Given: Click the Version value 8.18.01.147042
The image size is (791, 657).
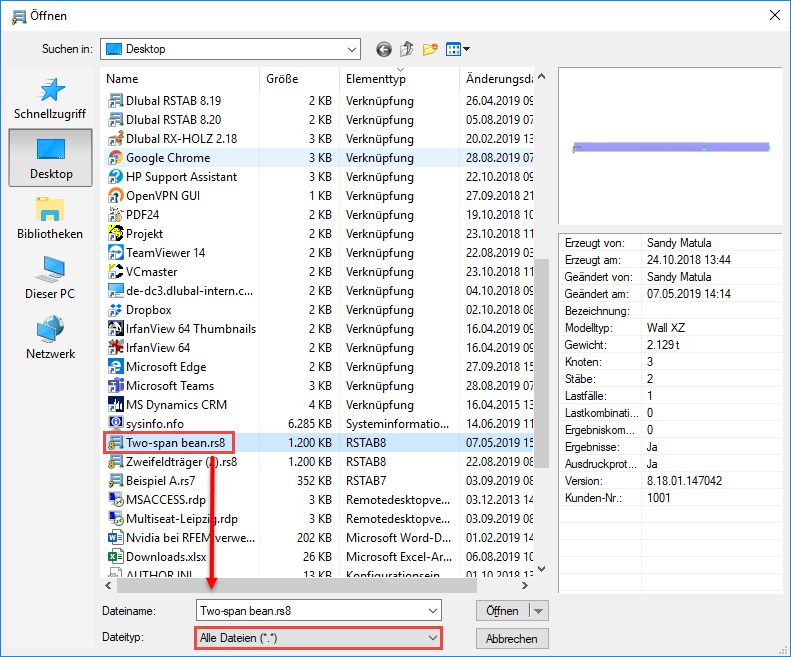Looking at the screenshot, I should point(685,481).
